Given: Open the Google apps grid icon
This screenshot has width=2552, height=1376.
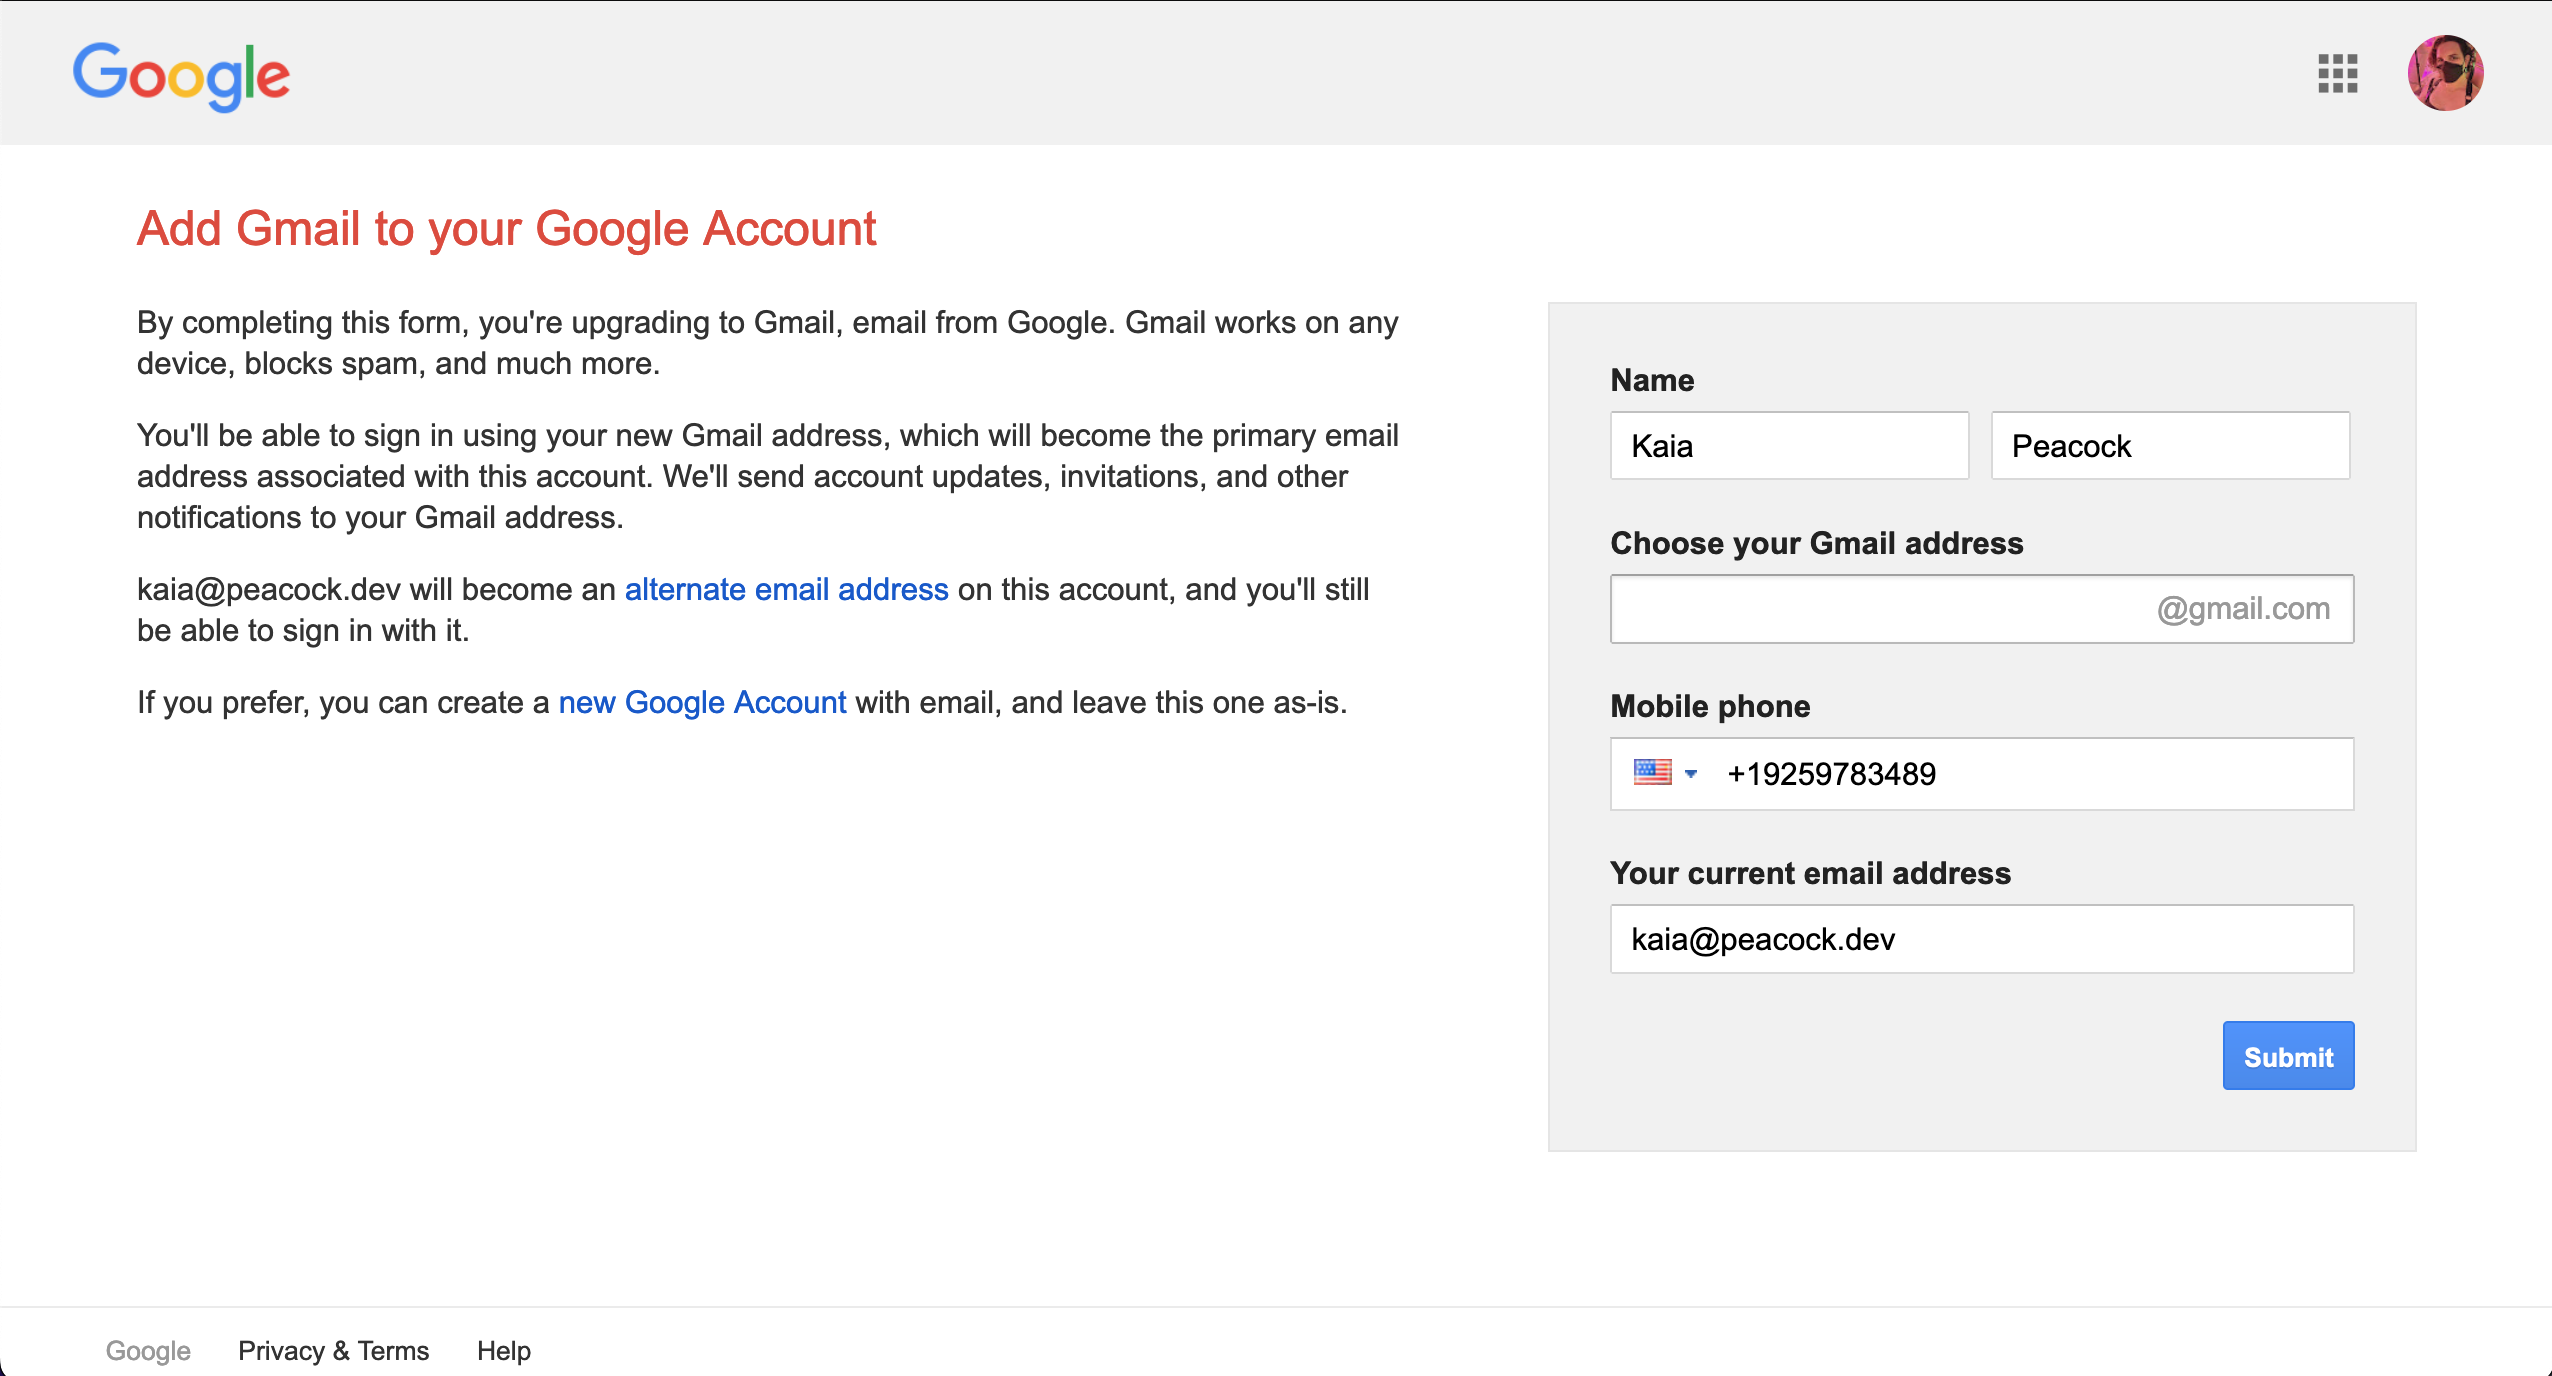Looking at the screenshot, I should (2337, 73).
